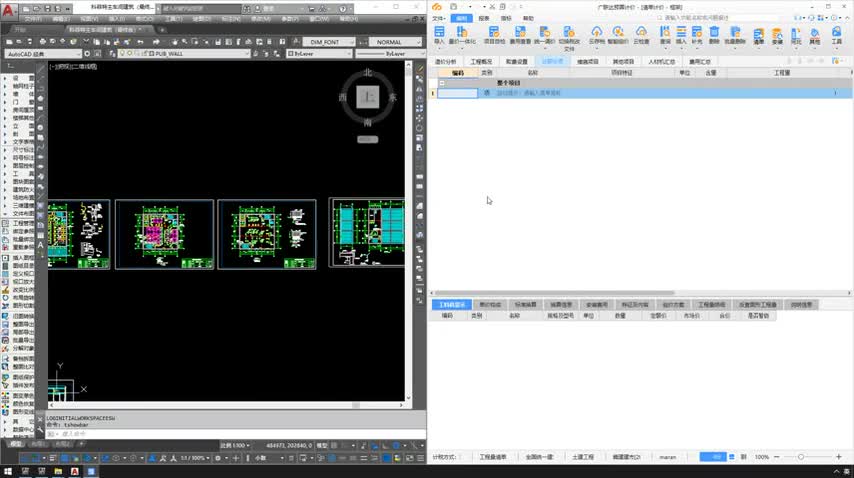
Task: Open the 标准换算 bottom tab
Action: pos(525,304)
